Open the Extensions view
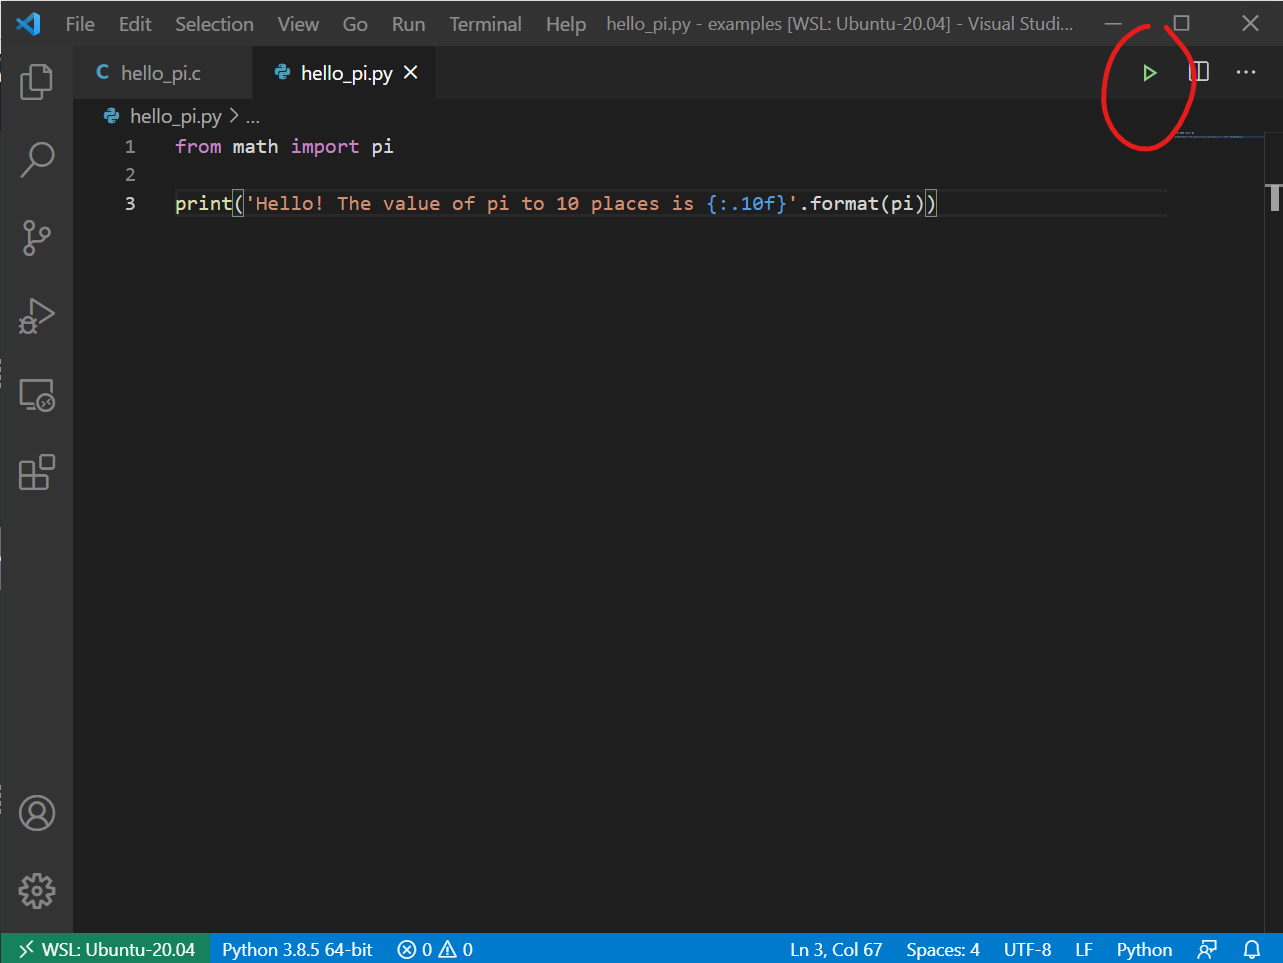Viewport: 1283px width, 963px height. coord(37,472)
